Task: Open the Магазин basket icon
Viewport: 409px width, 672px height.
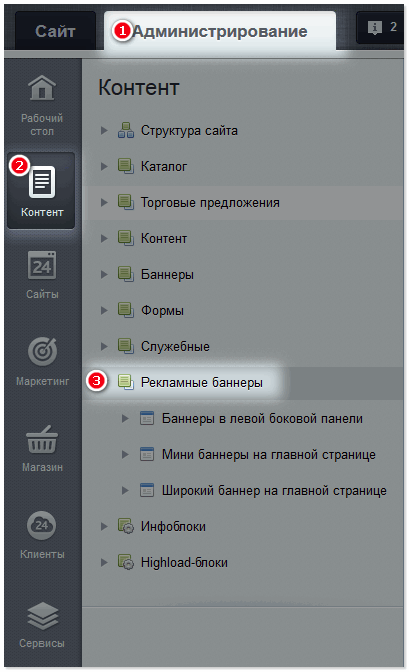Action: [x=42, y=439]
